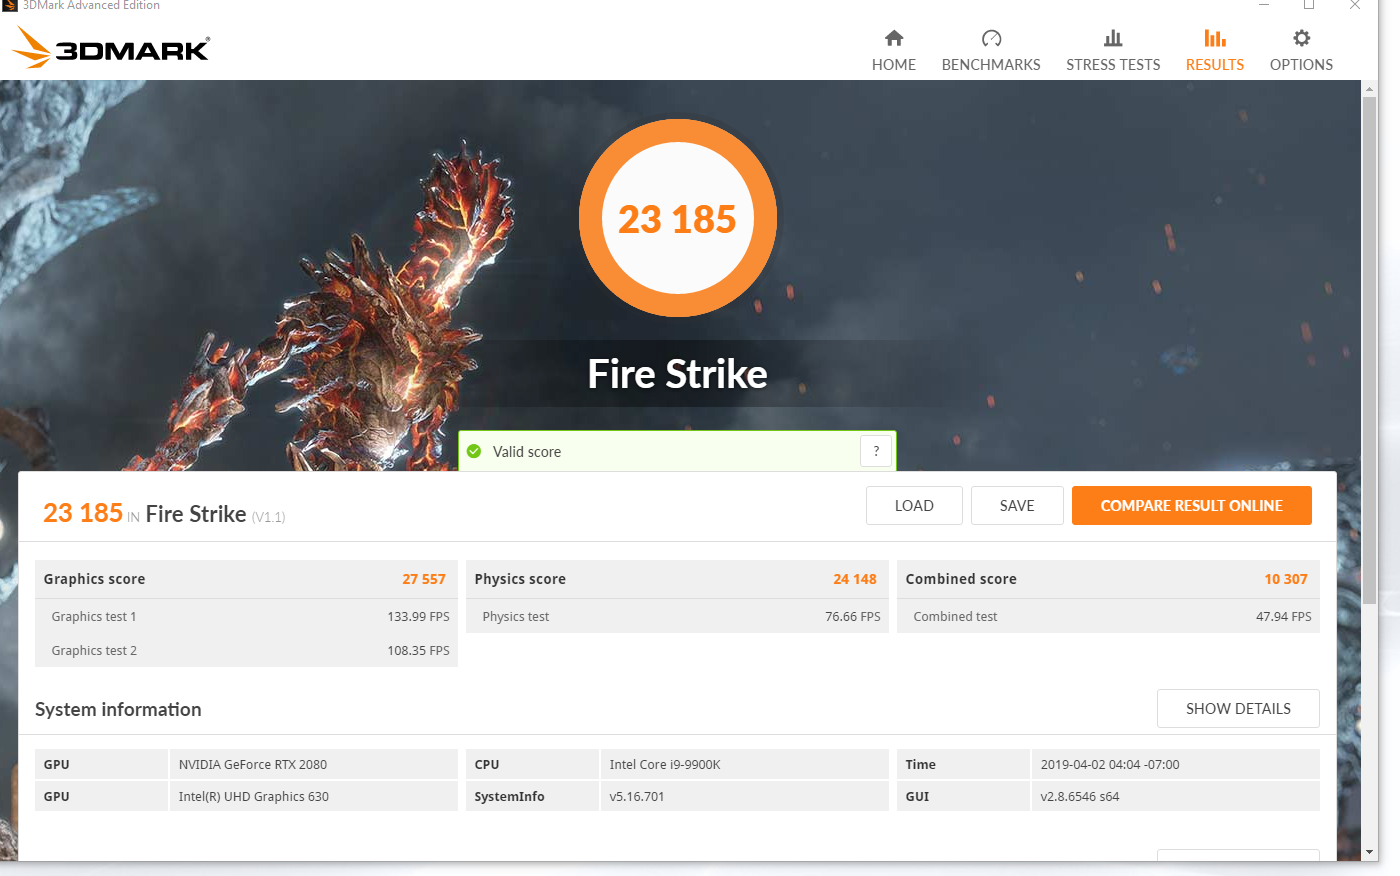This screenshot has width=1400, height=876.
Task: Click the Physics score label
Action: coord(520,579)
